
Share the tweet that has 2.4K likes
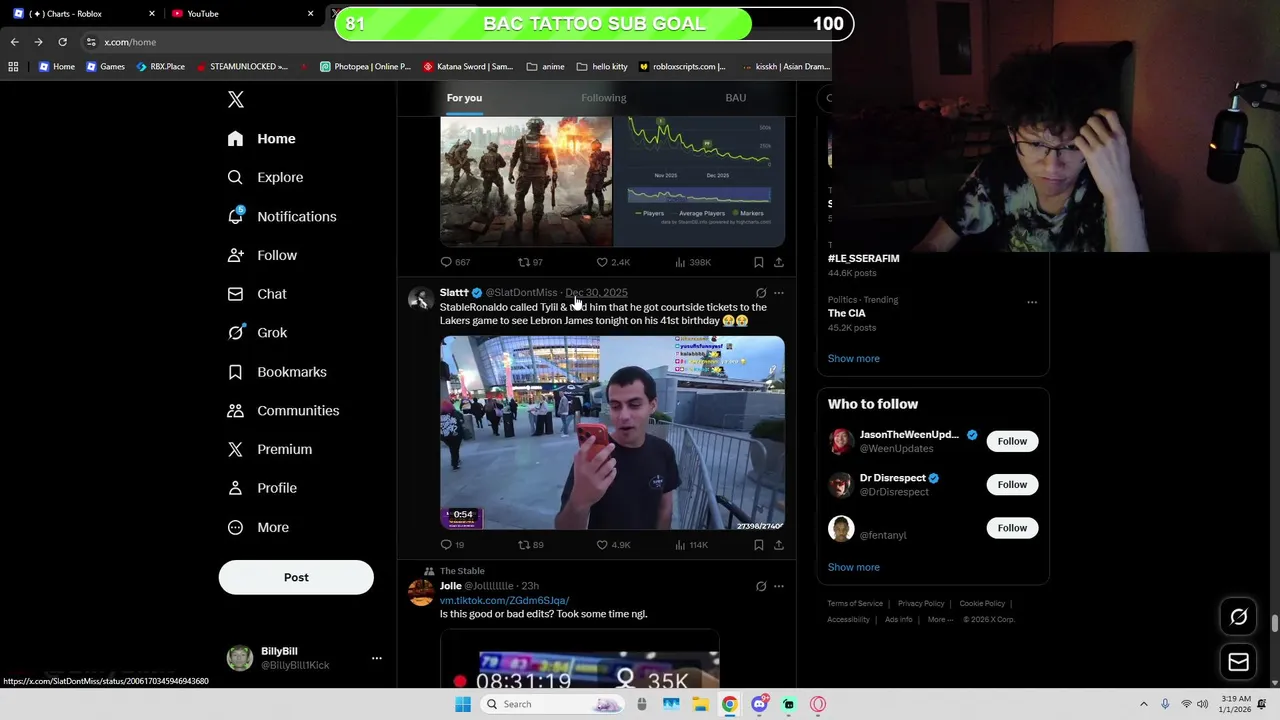[779, 262]
